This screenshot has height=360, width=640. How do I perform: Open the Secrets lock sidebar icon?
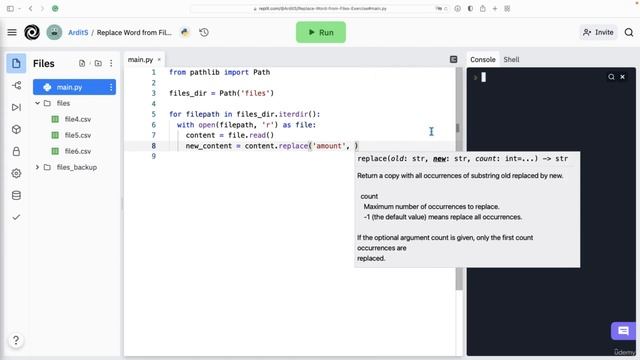16,151
